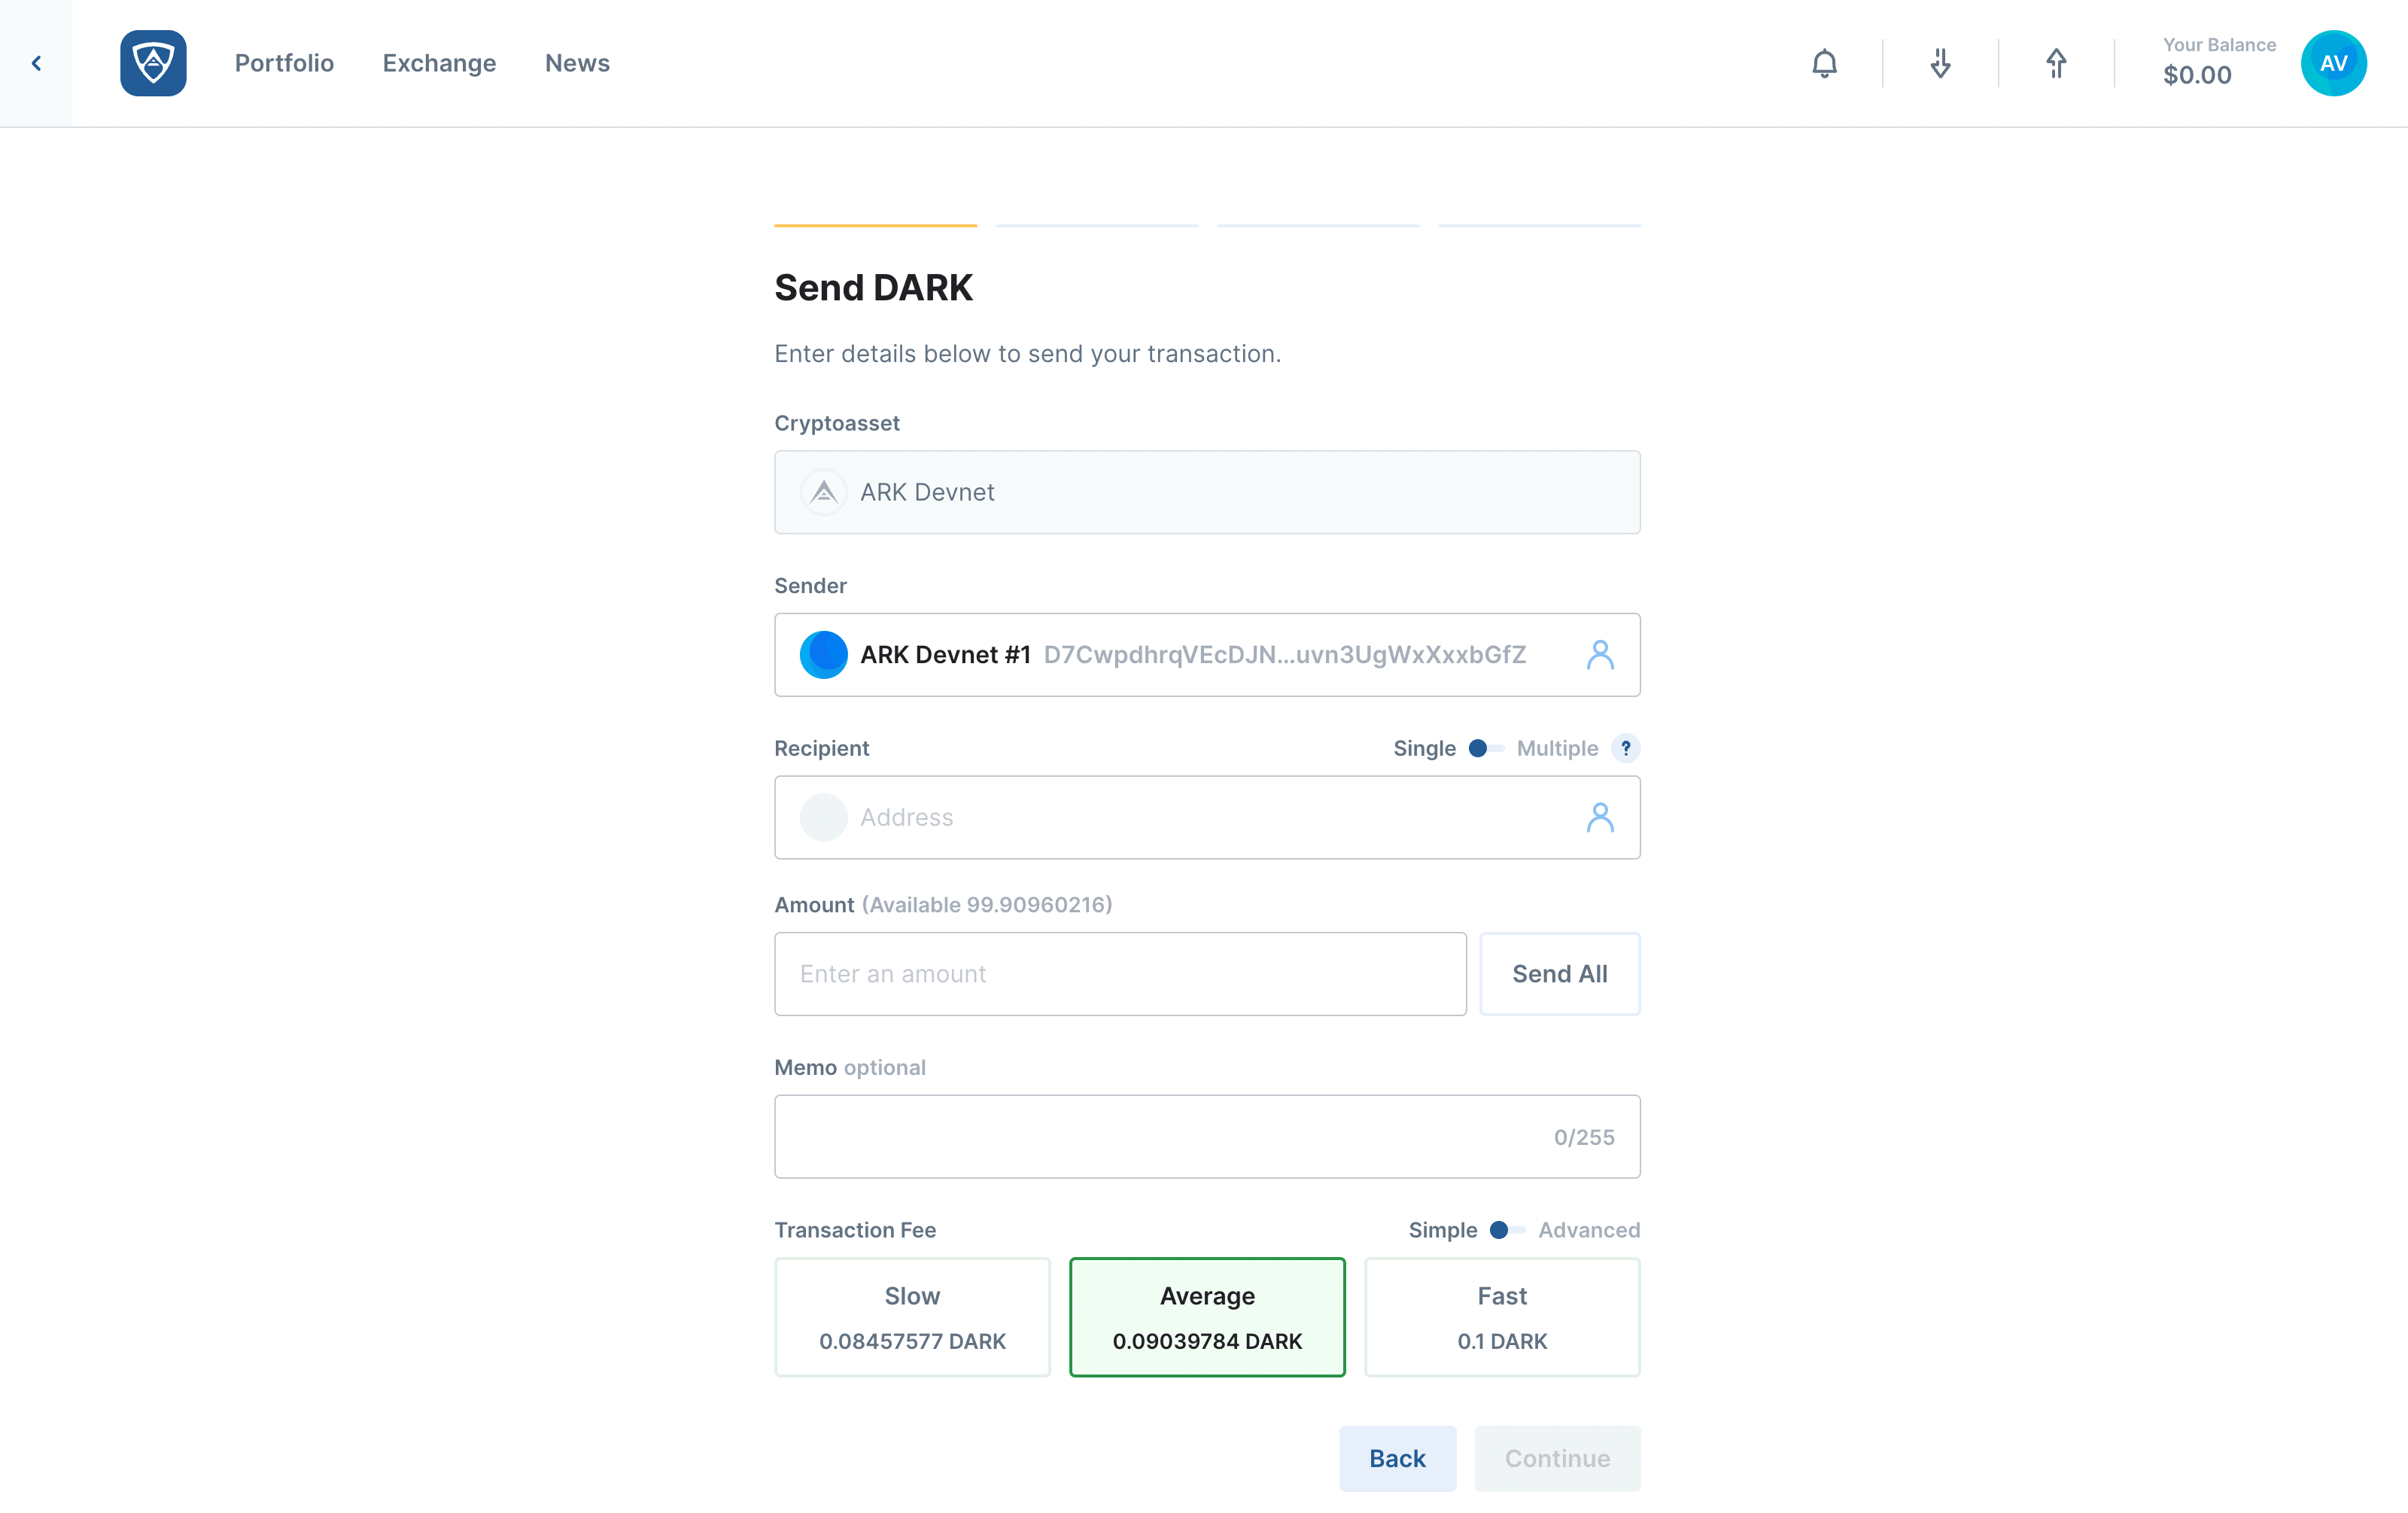Open sender wallet selector person icon
The width and height of the screenshot is (2408, 1513).
[x=1600, y=655]
